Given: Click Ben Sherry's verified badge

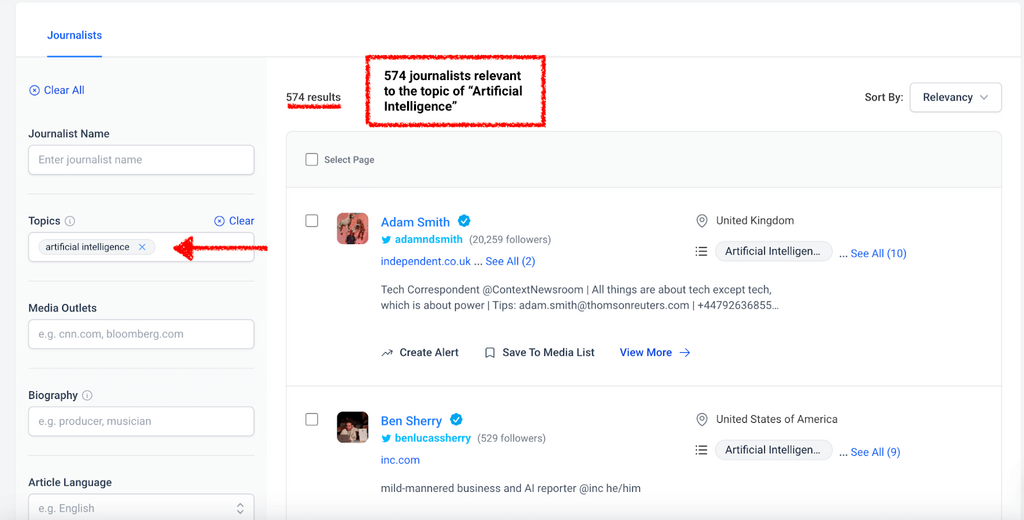Looking at the screenshot, I should pyautogui.click(x=456, y=420).
